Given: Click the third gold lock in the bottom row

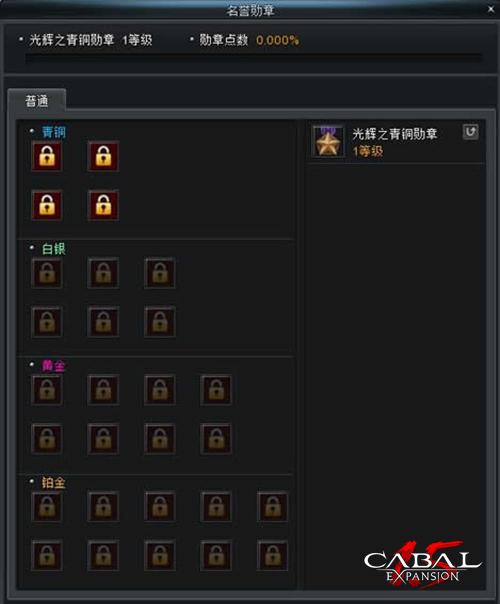Looking at the screenshot, I should 160,439.
